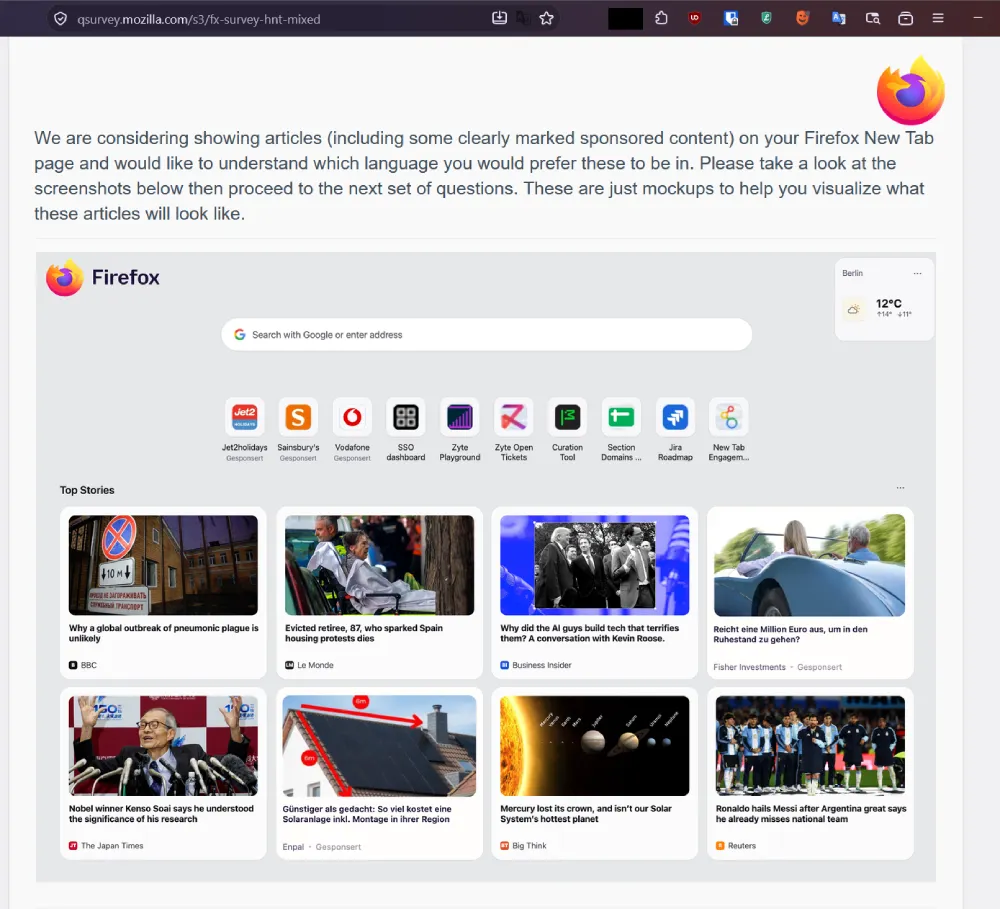Click the Enpal sponsor label

click(293, 846)
